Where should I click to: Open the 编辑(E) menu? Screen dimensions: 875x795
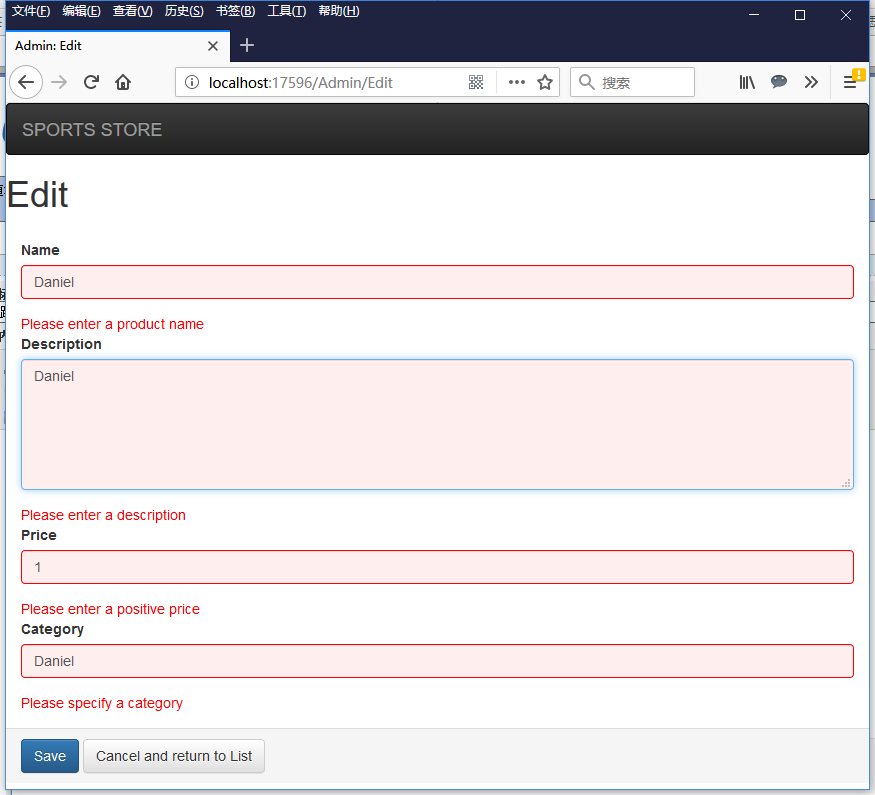pyautogui.click(x=81, y=11)
